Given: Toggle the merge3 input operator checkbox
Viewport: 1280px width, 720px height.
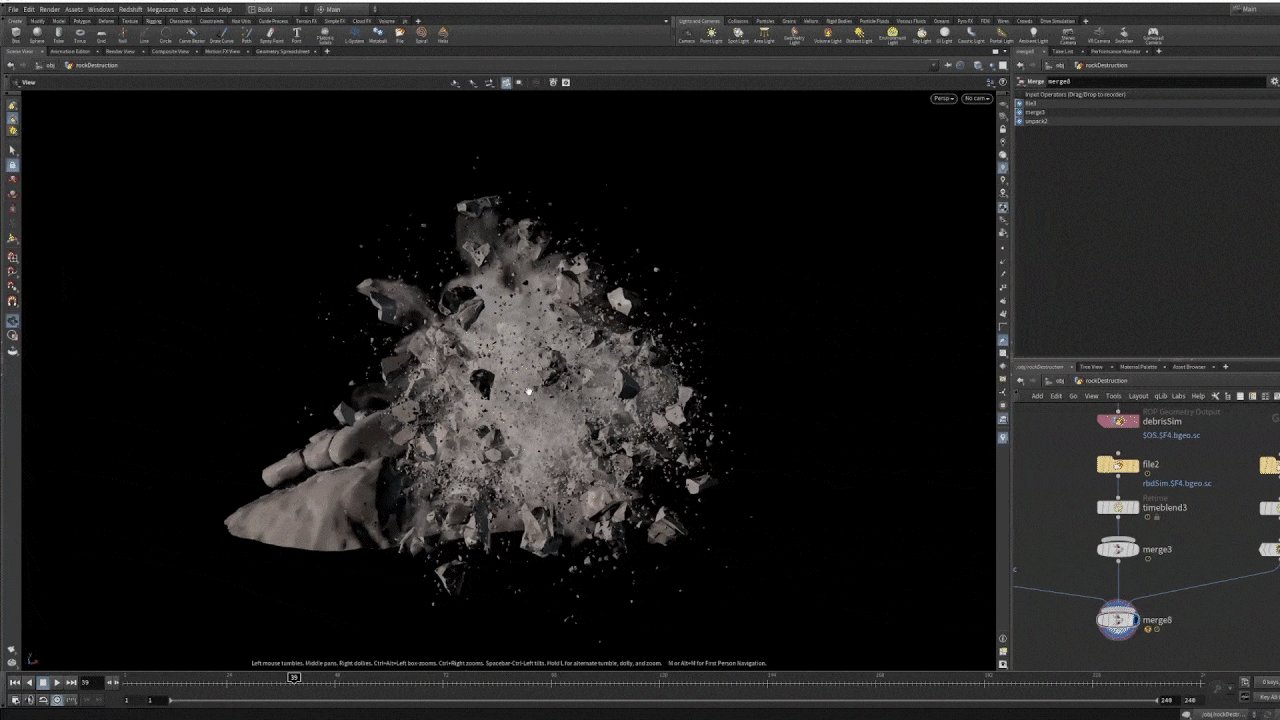Looking at the screenshot, I should 1020,112.
